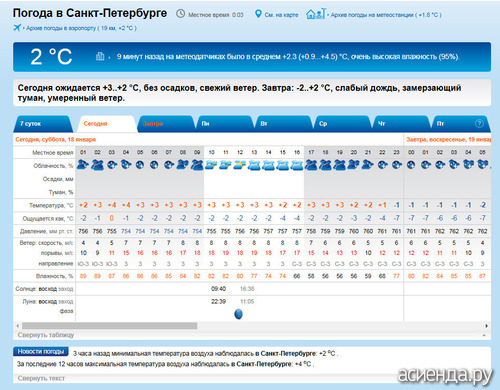Select the Ср day tab
This screenshot has height=390, width=500.
342,124
